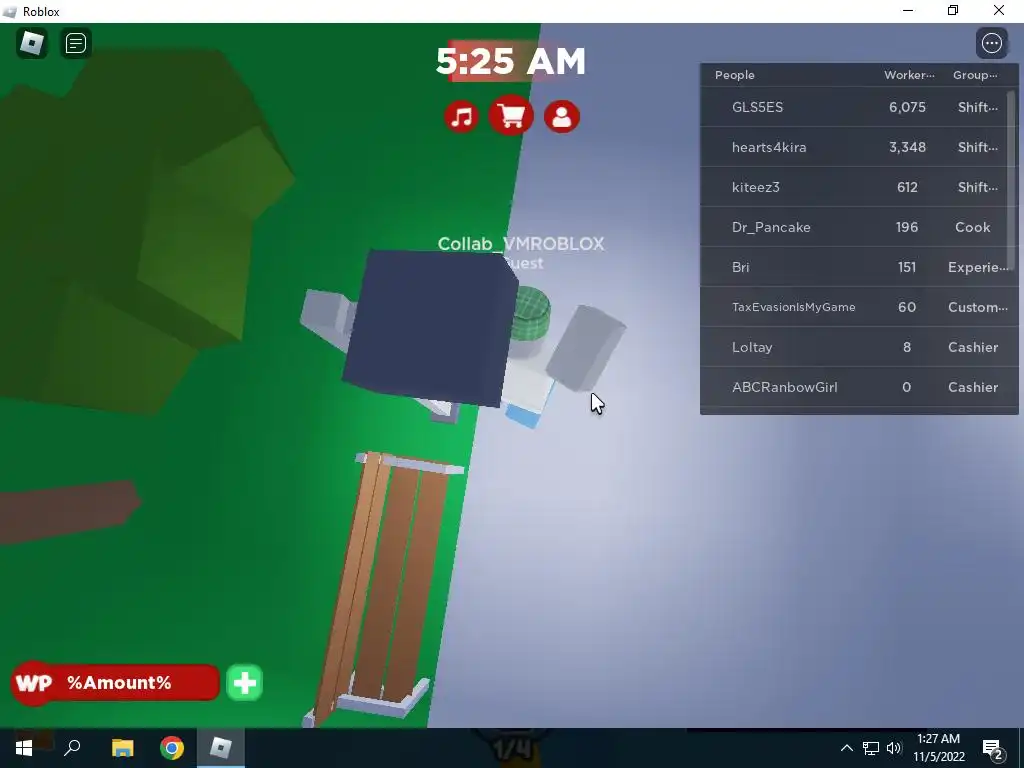Click the green plus to add WP
The height and width of the screenshot is (768, 1024).
point(244,683)
